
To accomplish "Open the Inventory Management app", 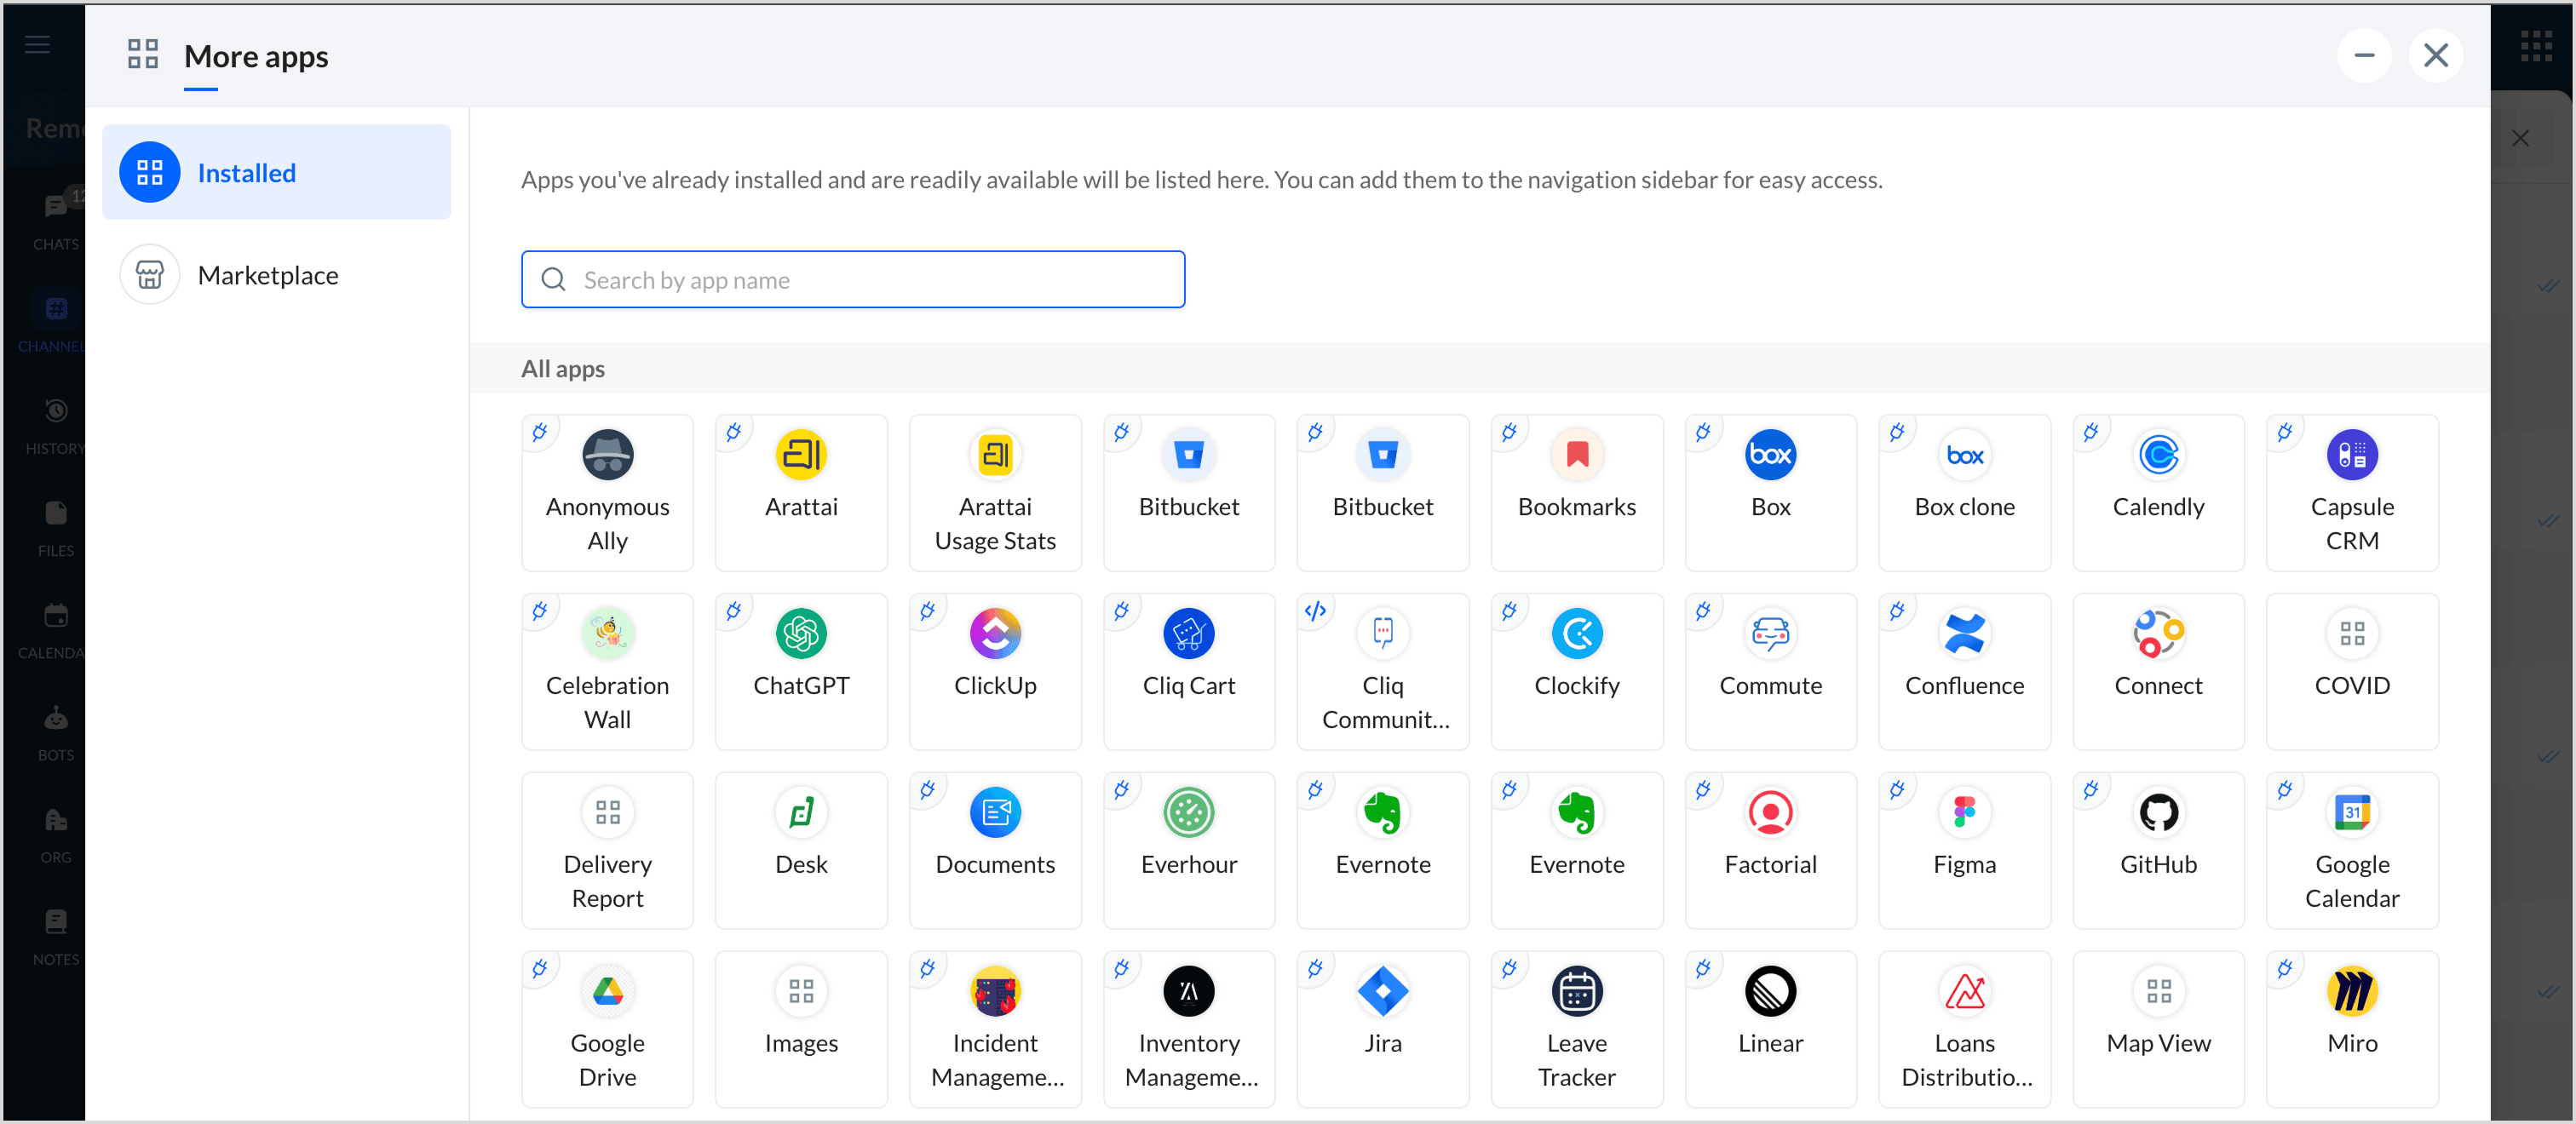I will click(x=1189, y=1030).
